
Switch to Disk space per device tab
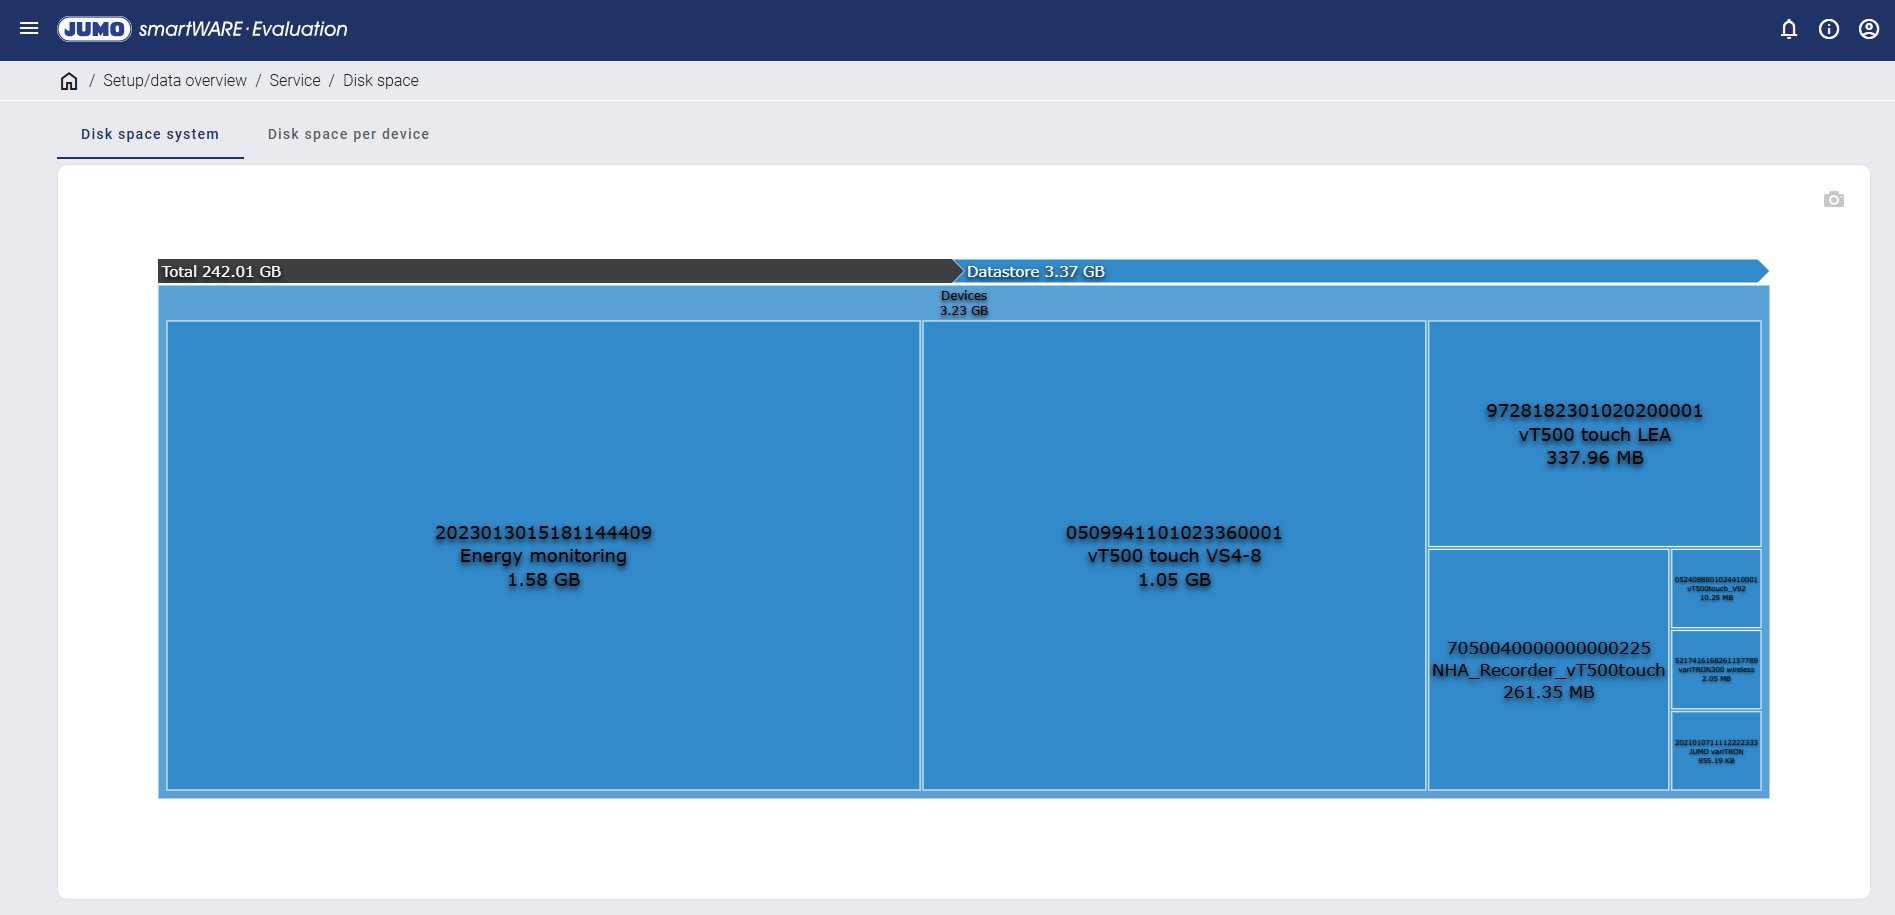(x=348, y=134)
